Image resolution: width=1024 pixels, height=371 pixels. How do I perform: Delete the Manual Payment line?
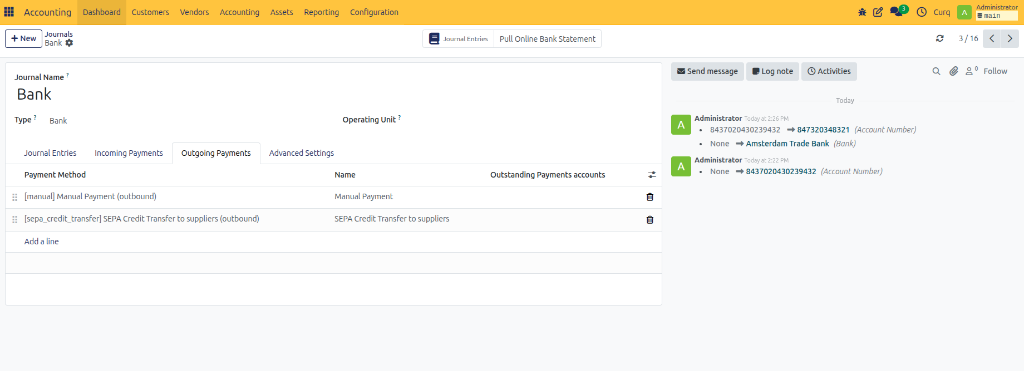pyautogui.click(x=650, y=197)
